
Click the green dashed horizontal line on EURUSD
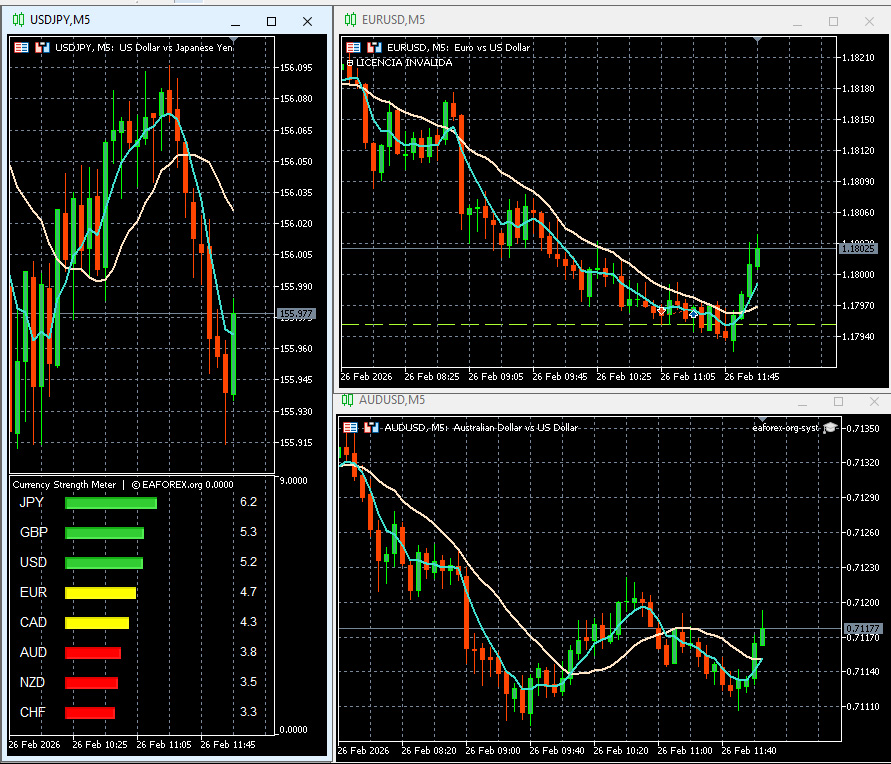tap(500, 325)
